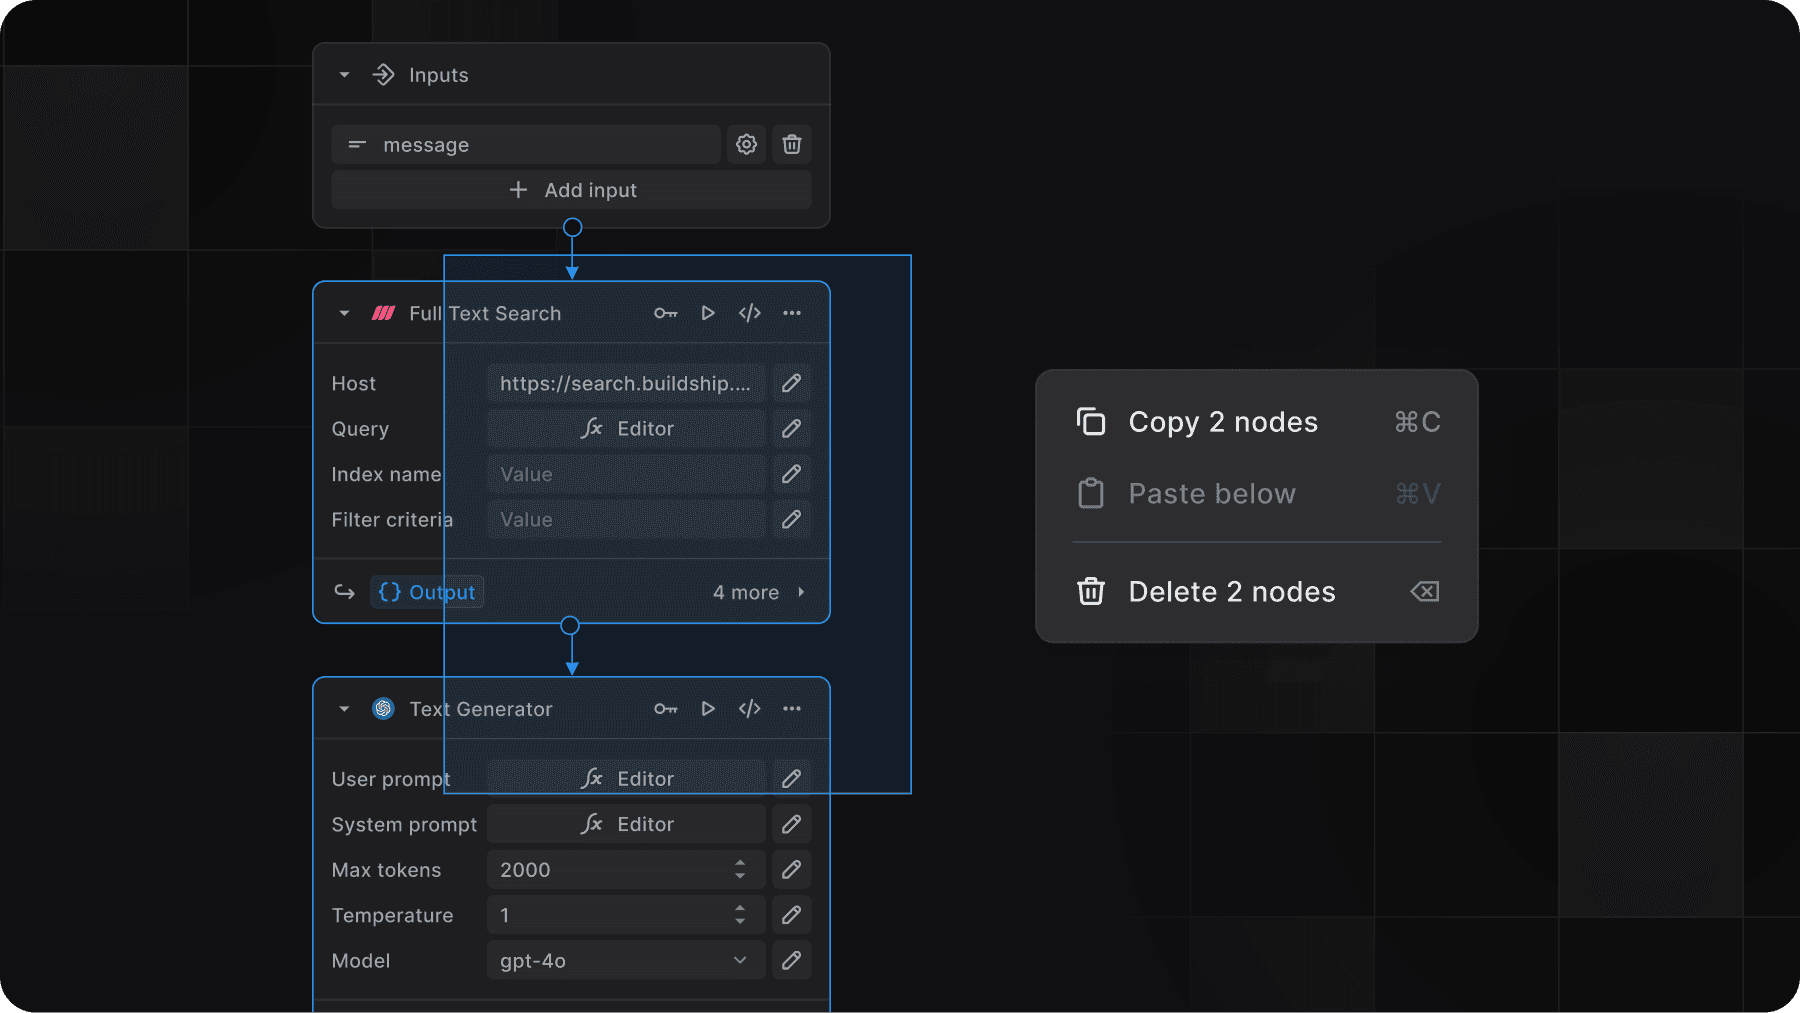Click the Index name value field
This screenshot has width=1800, height=1013.
point(627,475)
